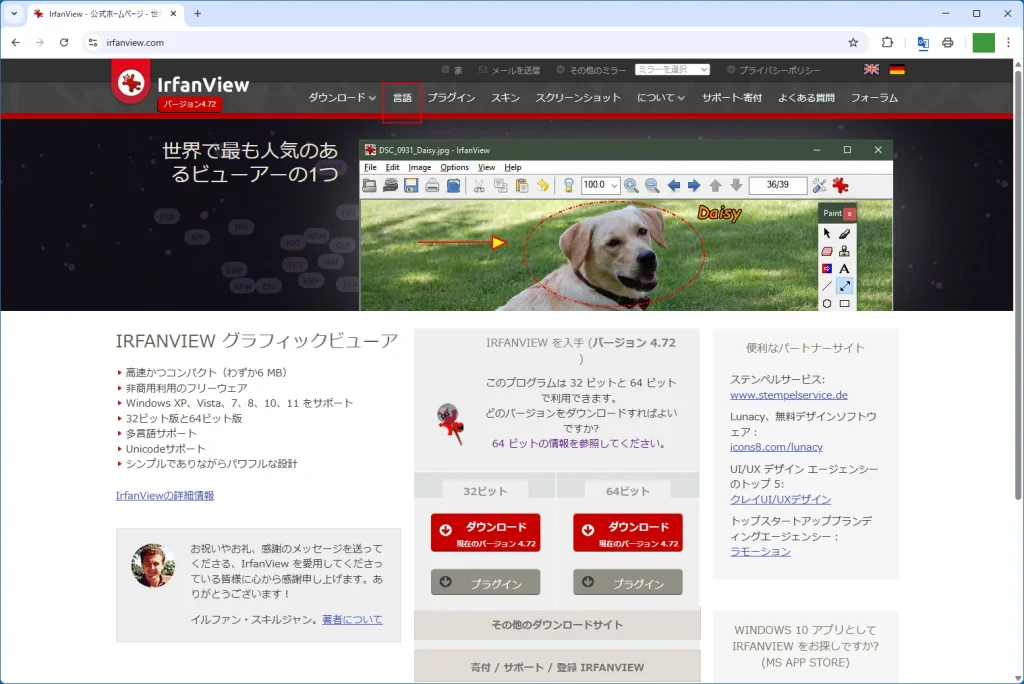
Task: Open the icons8.com/lunacy link
Action: pos(776,447)
